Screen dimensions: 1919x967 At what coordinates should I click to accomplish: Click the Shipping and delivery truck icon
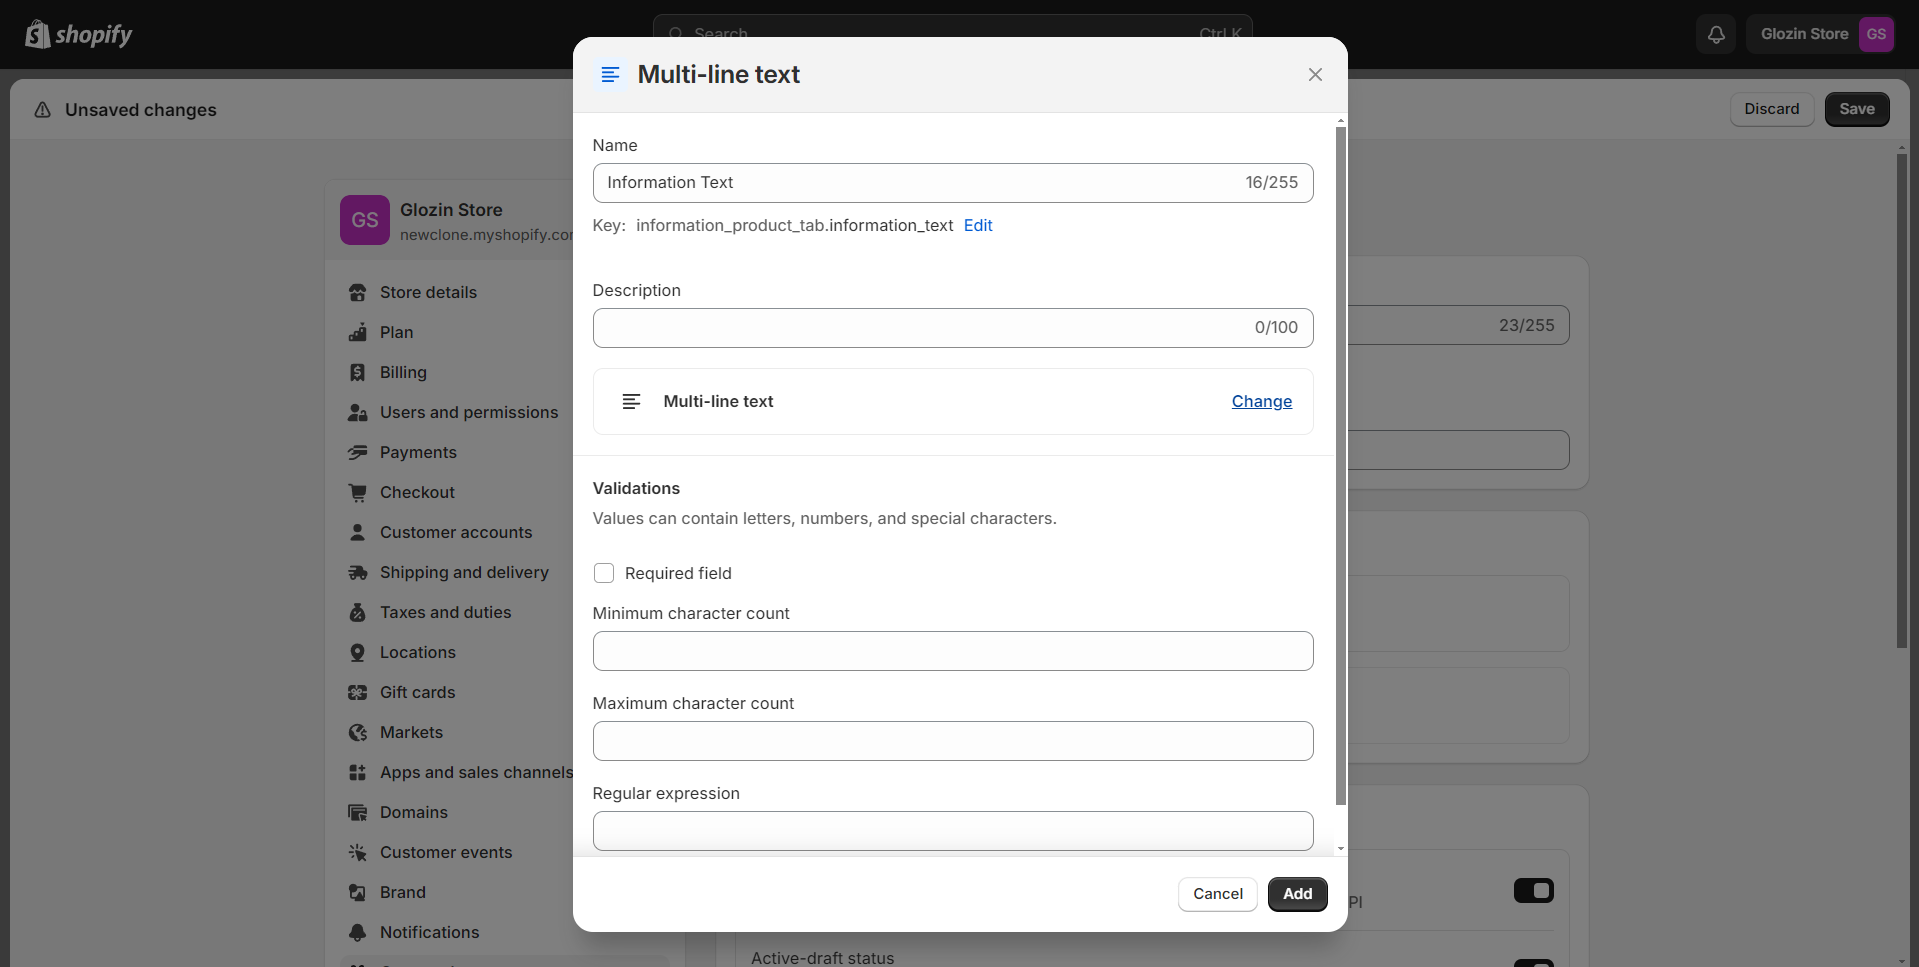(357, 572)
